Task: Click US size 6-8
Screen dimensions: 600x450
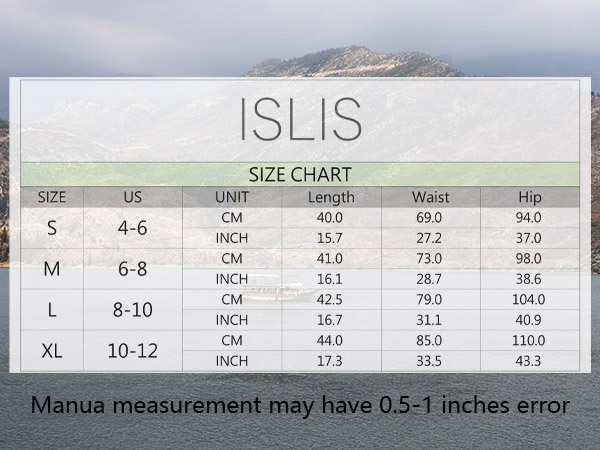Action: pos(132,269)
